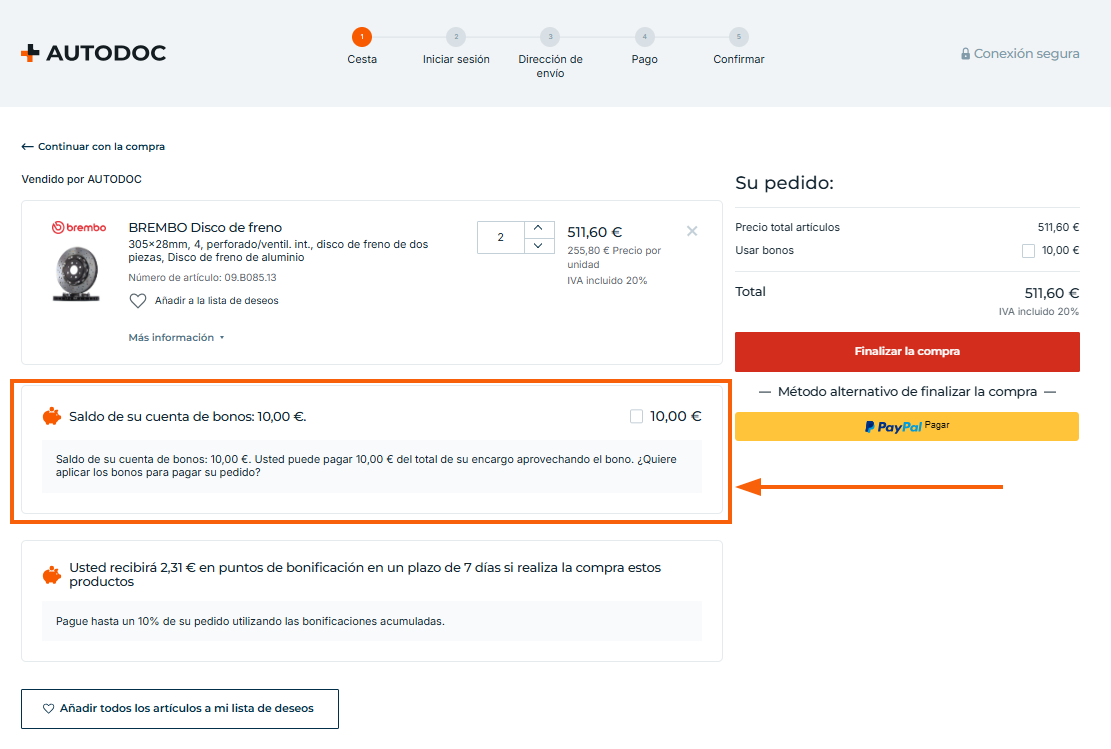Pay using the PayPal button
The width and height of the screenshot is (1111, 749).
coord(906,426)
